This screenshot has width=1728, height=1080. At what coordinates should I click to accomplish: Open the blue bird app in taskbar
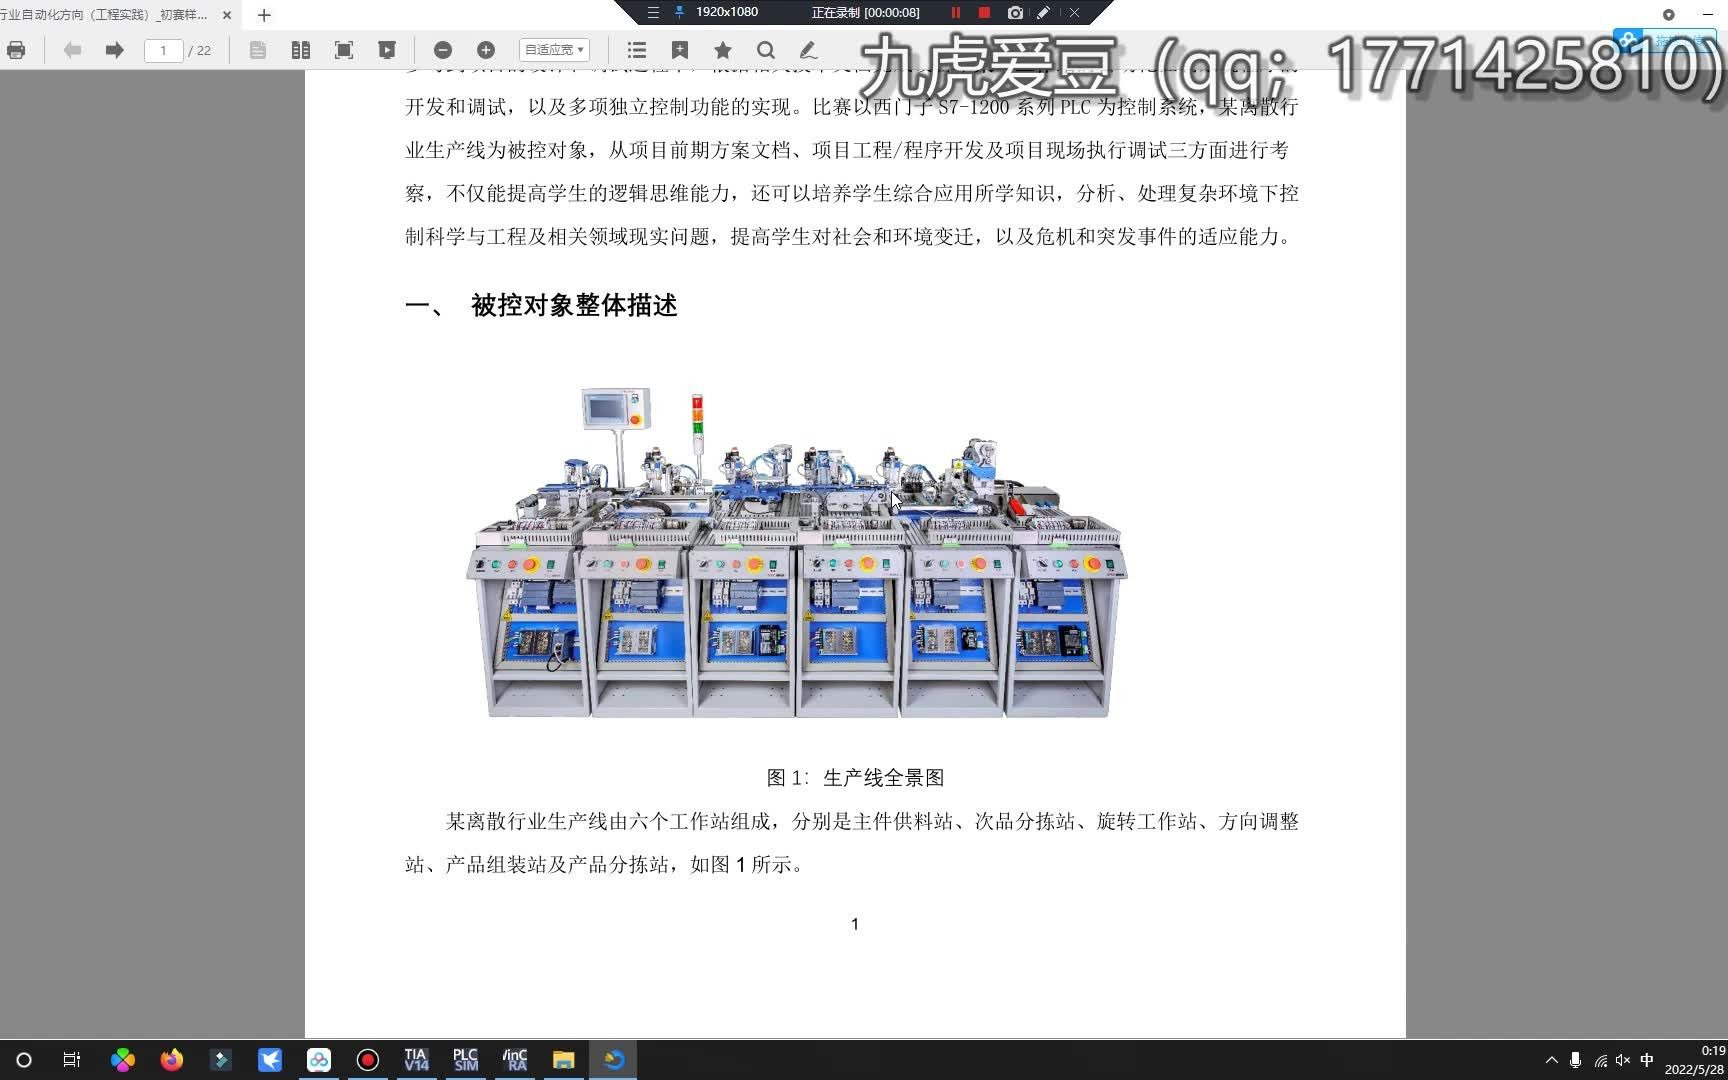[x=270, y=1060]
